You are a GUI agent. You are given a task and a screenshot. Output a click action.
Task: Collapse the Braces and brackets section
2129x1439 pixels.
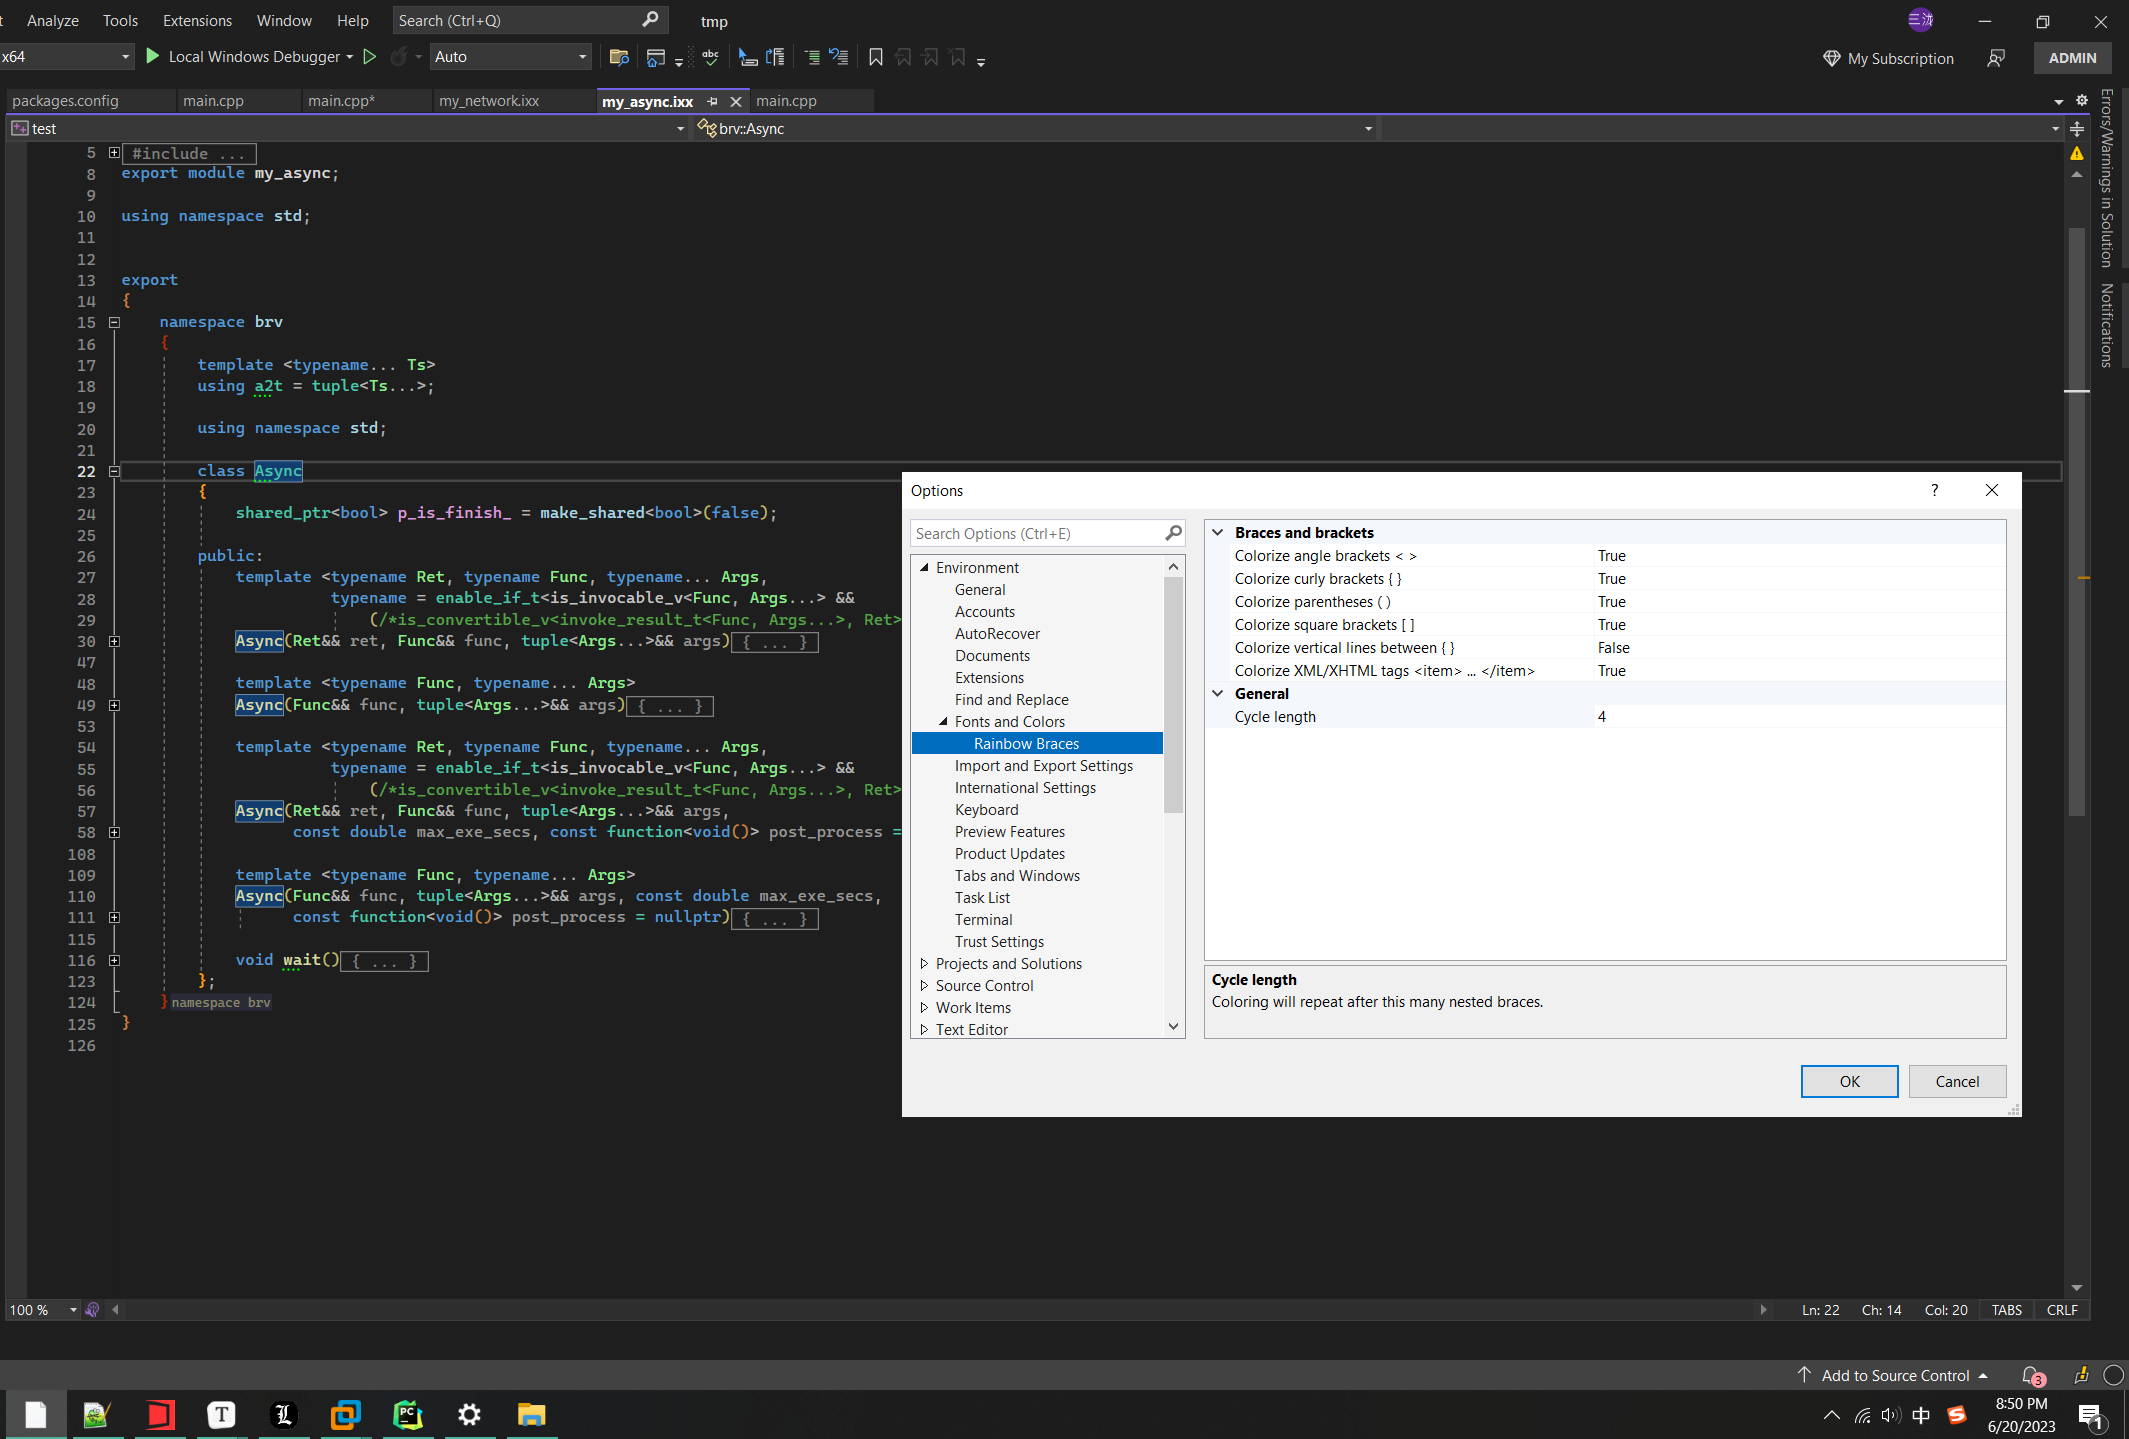tap(1218, 532)
